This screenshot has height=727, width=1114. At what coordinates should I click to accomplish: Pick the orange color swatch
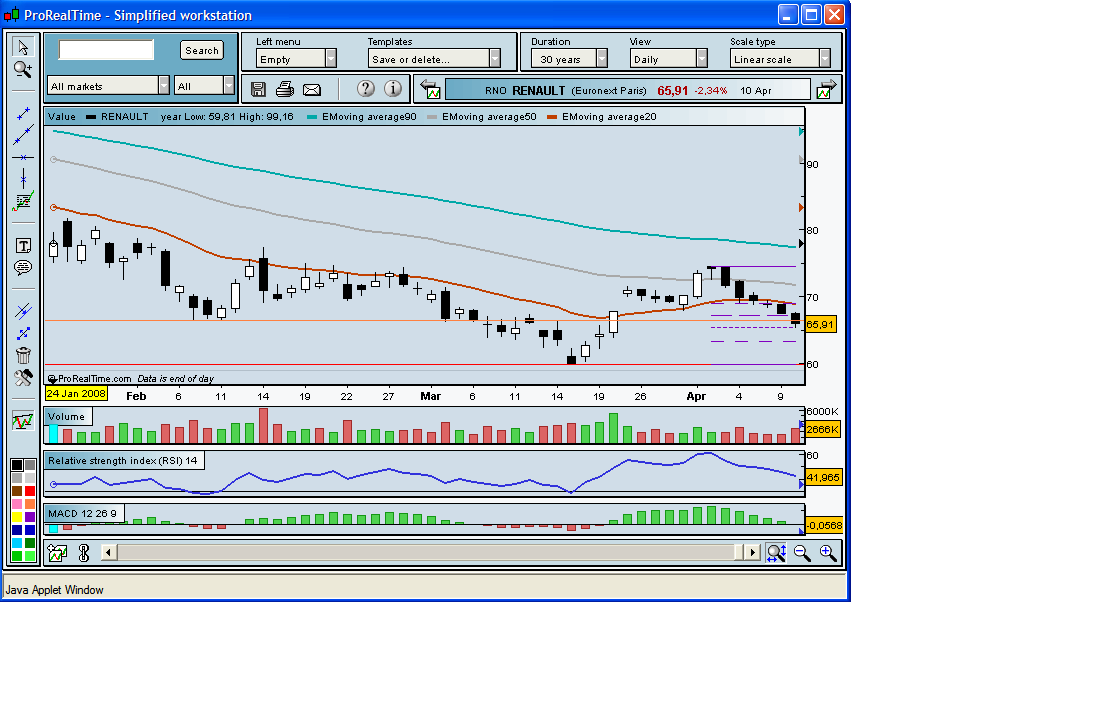coord(30,504)
